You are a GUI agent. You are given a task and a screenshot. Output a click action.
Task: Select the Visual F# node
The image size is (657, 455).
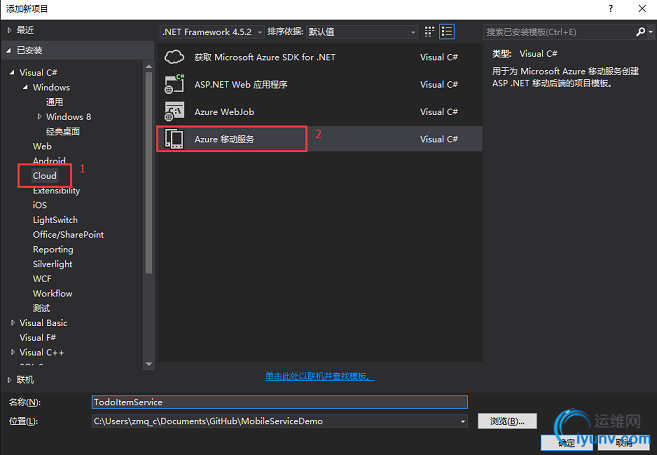38,337
